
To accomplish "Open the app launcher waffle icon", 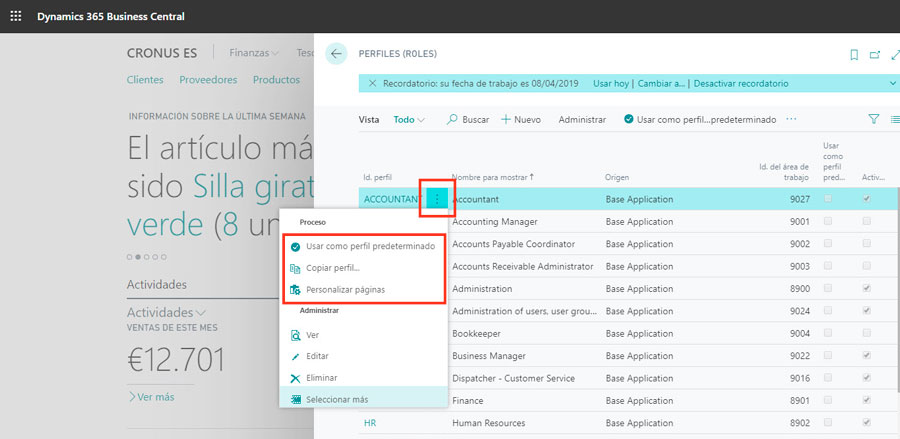I will pos(15,17).
